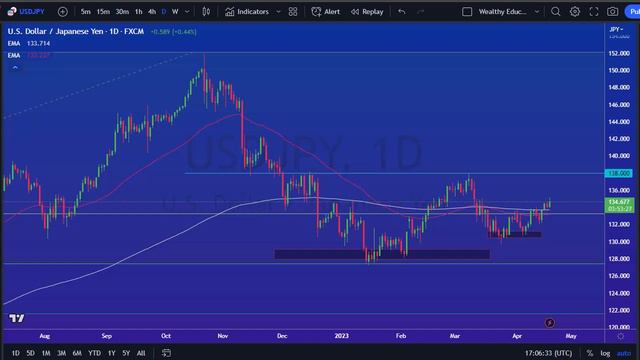Expand the layout management dropdown arrow
The width and height of the screenshot is (640, 360).
pyautogui.click(x=537, y=12)
